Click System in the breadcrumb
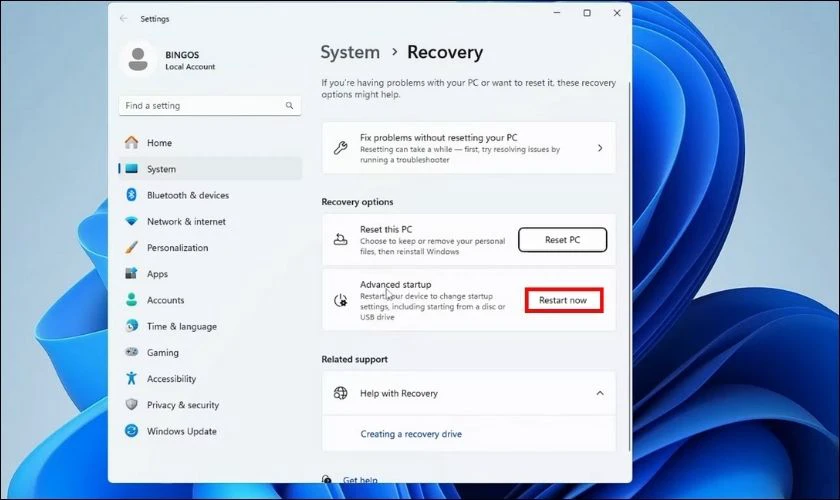 pyautogui.click(x=350, y=52)
